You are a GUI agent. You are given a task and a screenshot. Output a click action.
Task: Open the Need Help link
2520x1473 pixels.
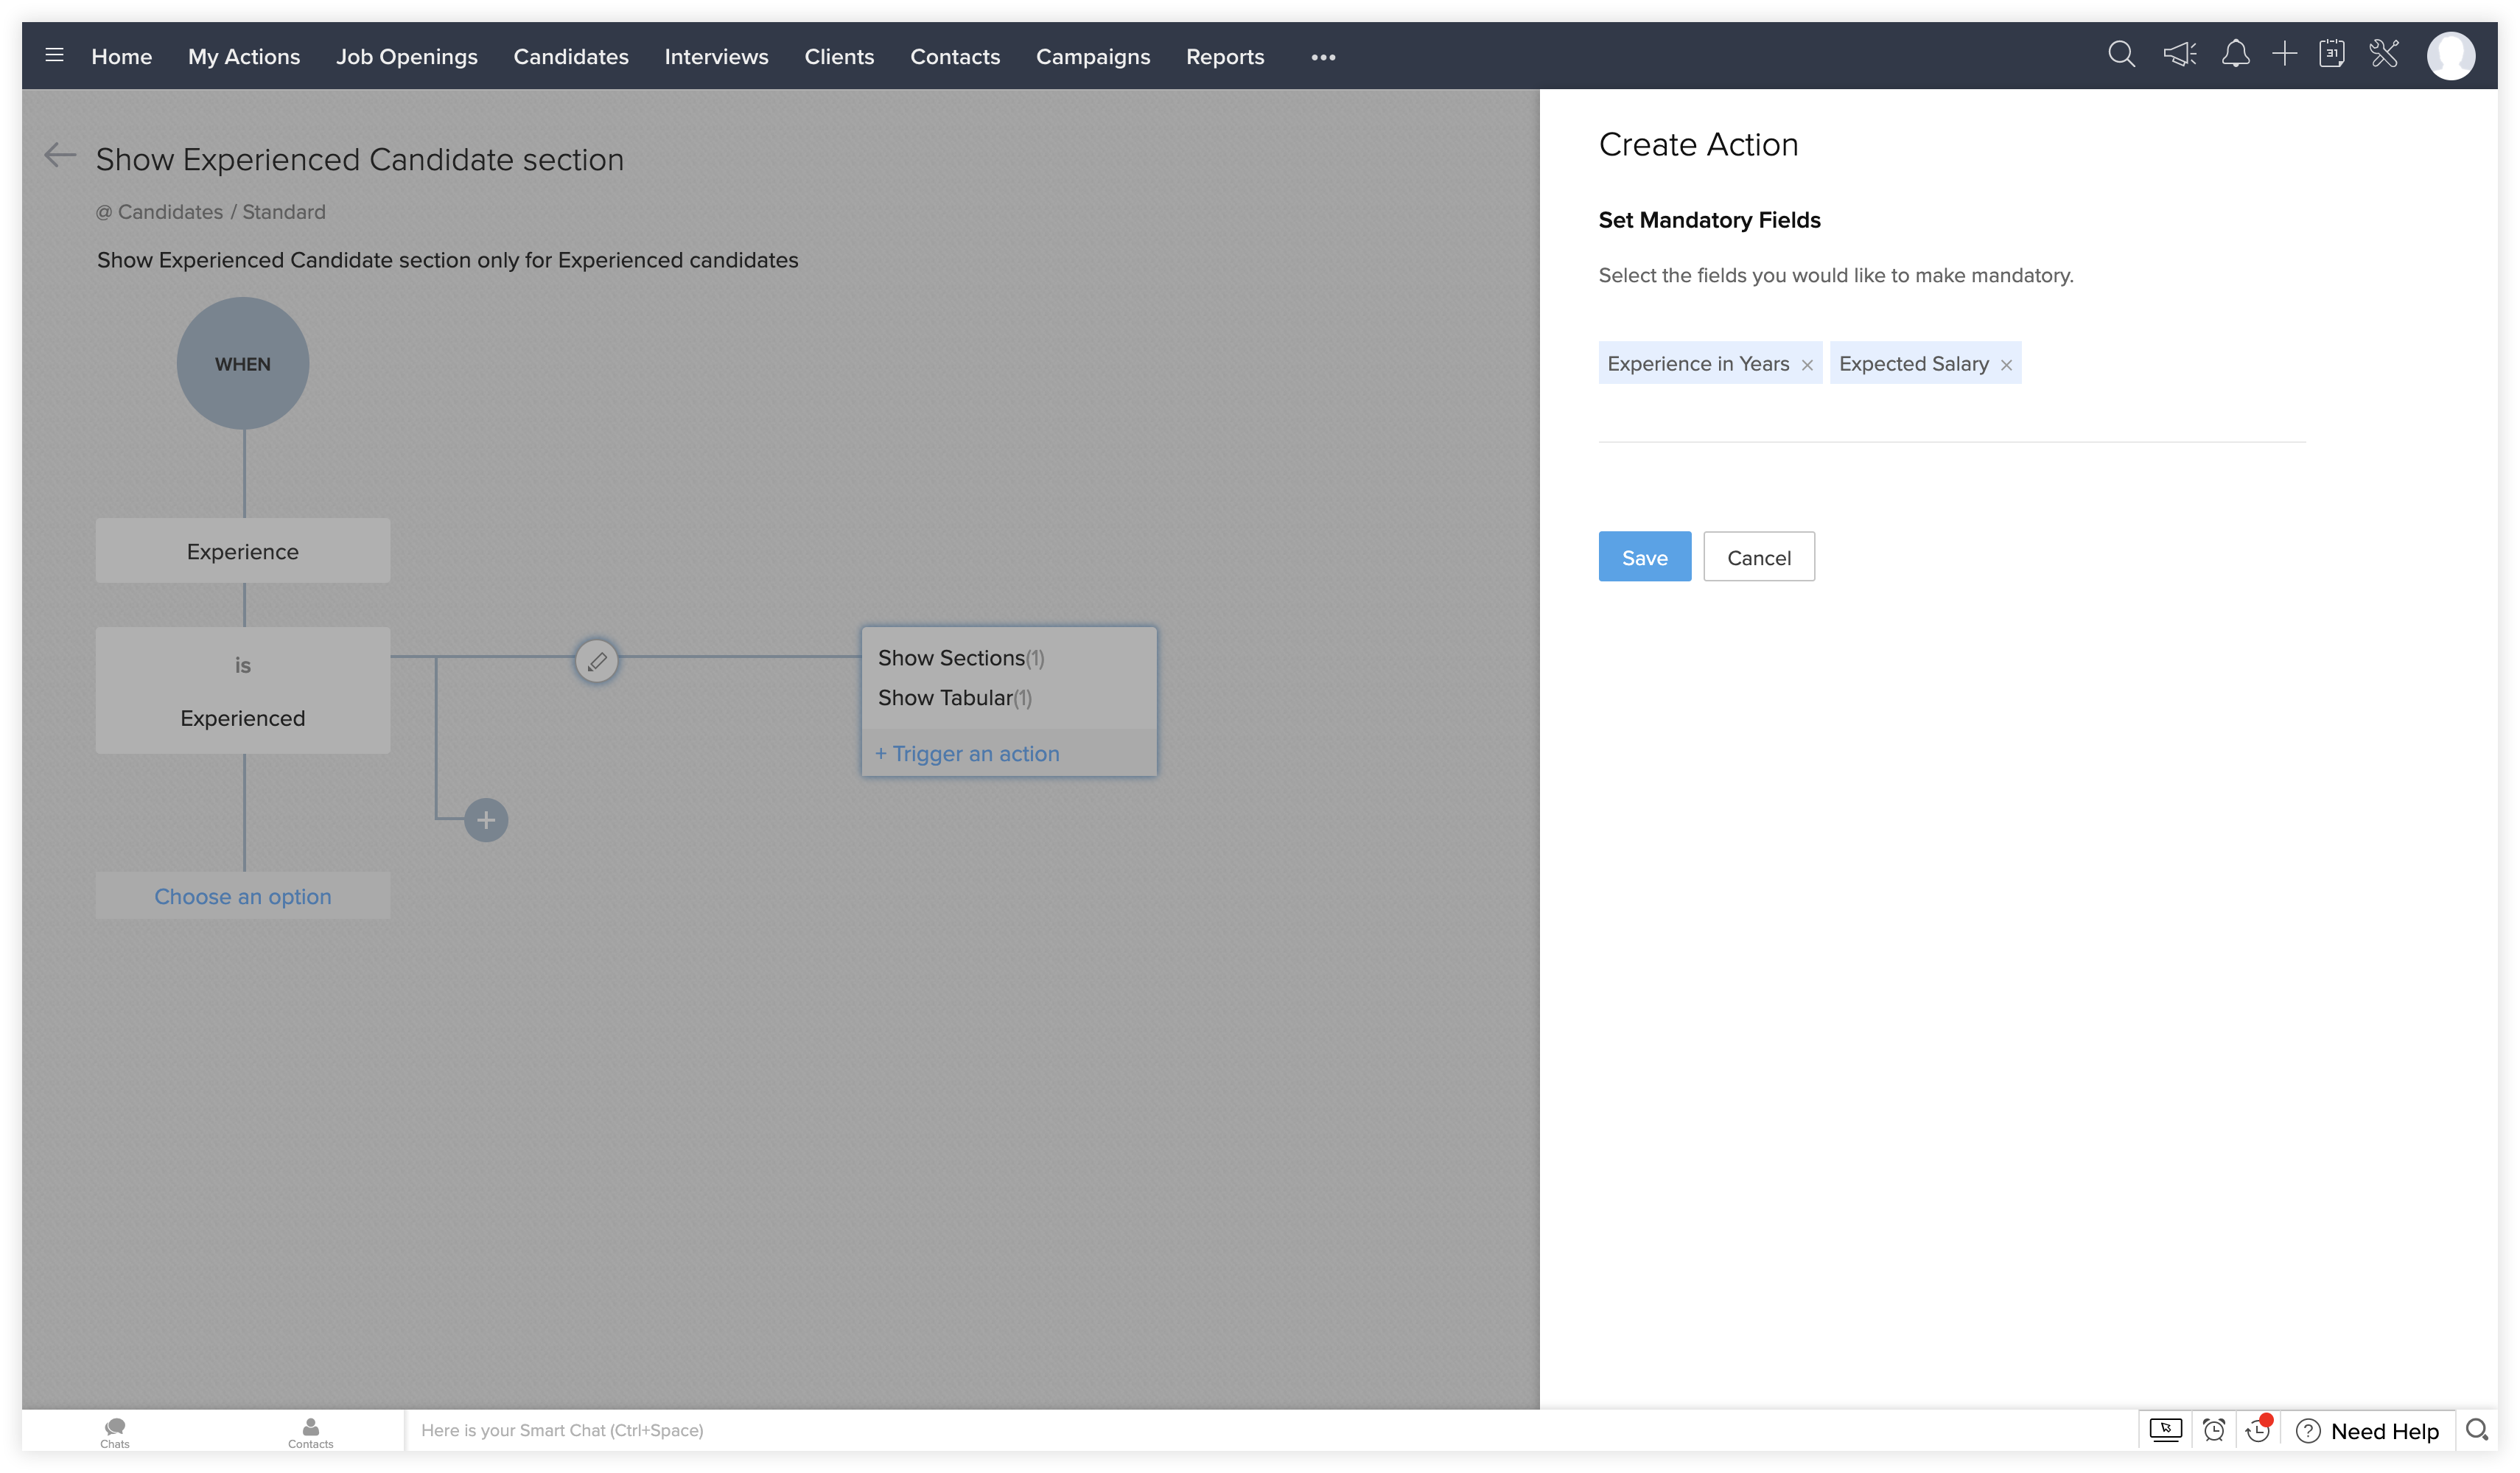[x=2384, y=1430]
